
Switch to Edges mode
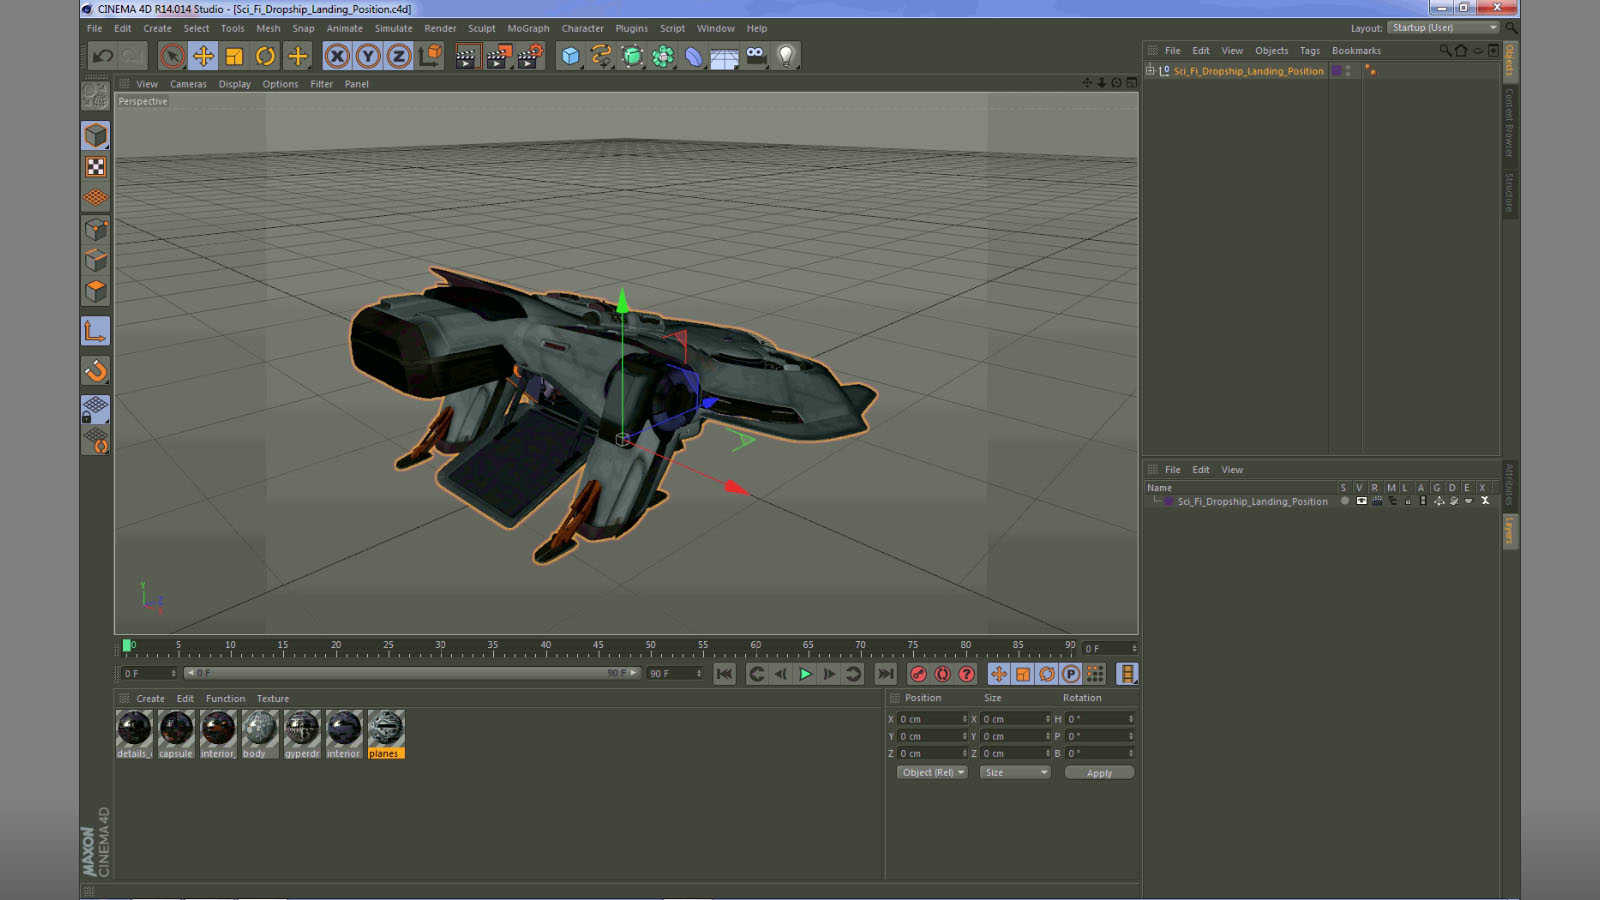coord(96,260)
